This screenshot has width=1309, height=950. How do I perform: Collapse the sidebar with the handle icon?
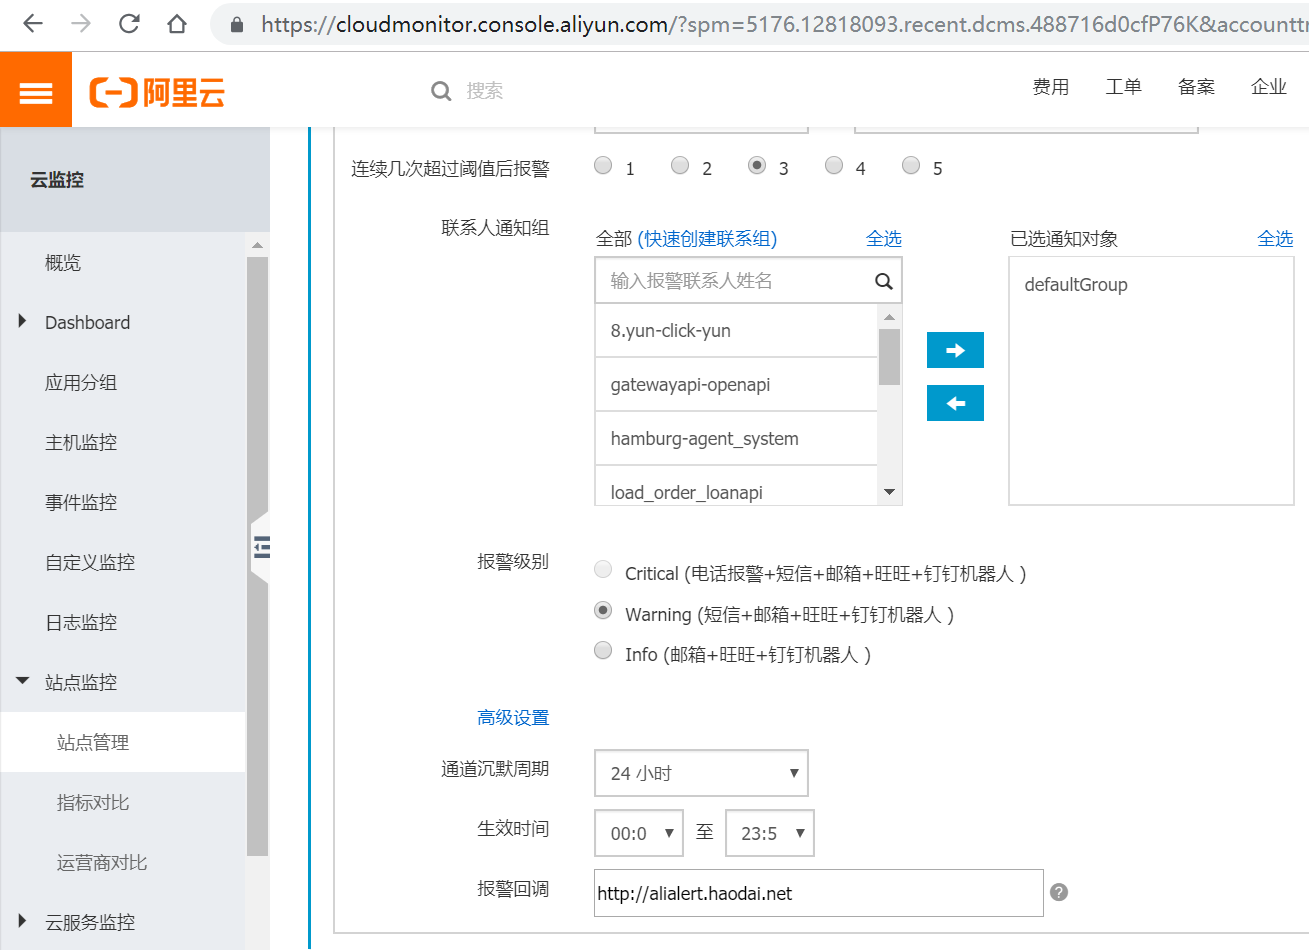(x=261, y=547)
